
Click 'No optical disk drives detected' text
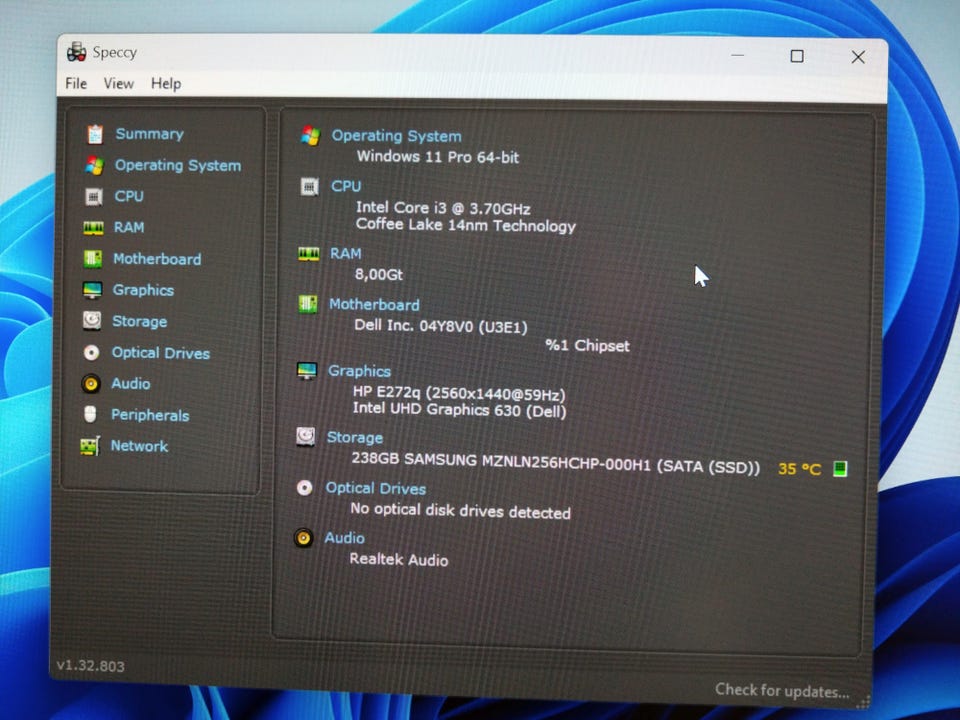point(460,511)
